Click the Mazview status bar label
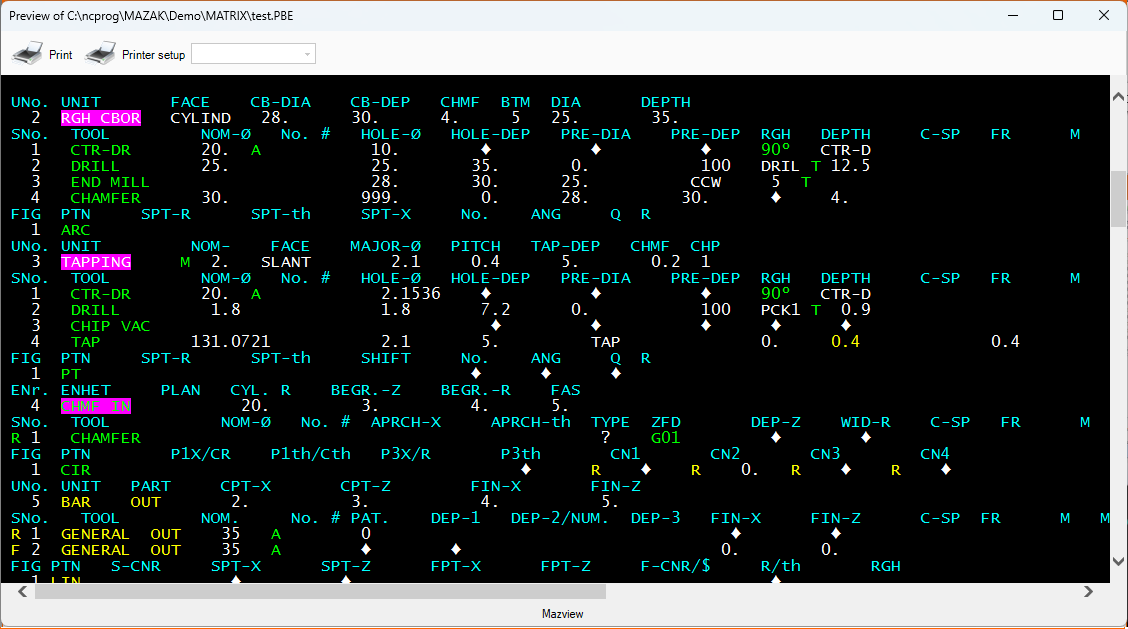This screenshot has height=629, width=1128. coord(563,614)
